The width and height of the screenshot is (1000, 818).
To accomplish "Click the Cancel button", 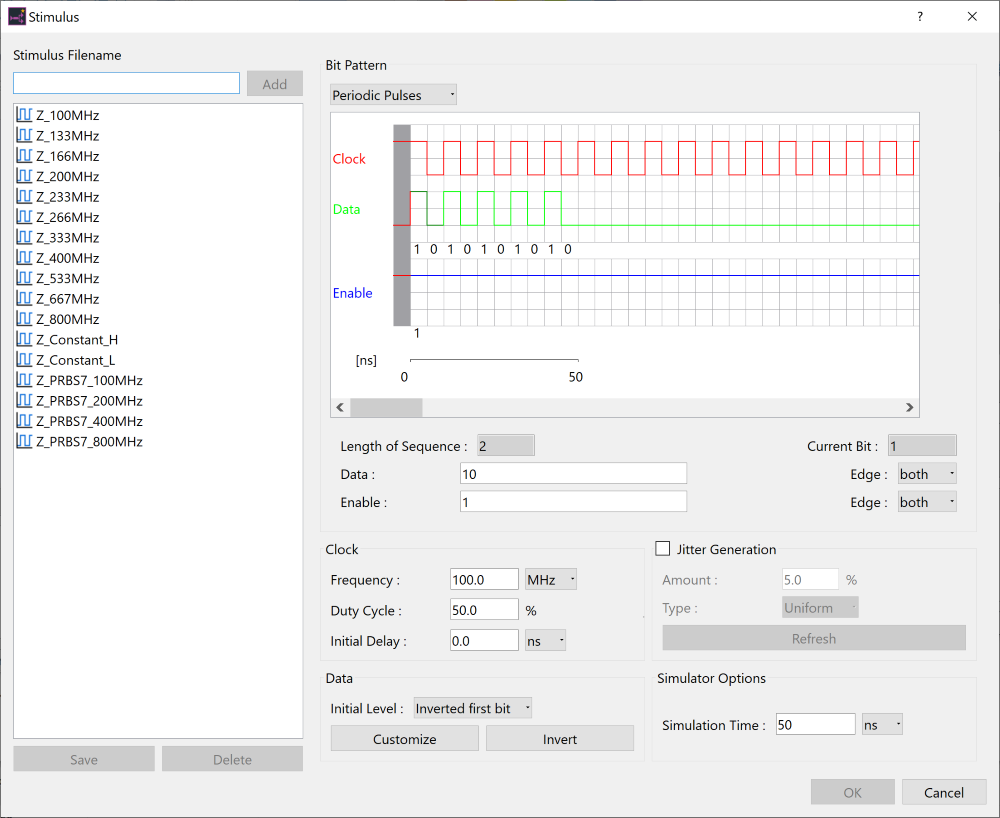I will pos(943,793).
